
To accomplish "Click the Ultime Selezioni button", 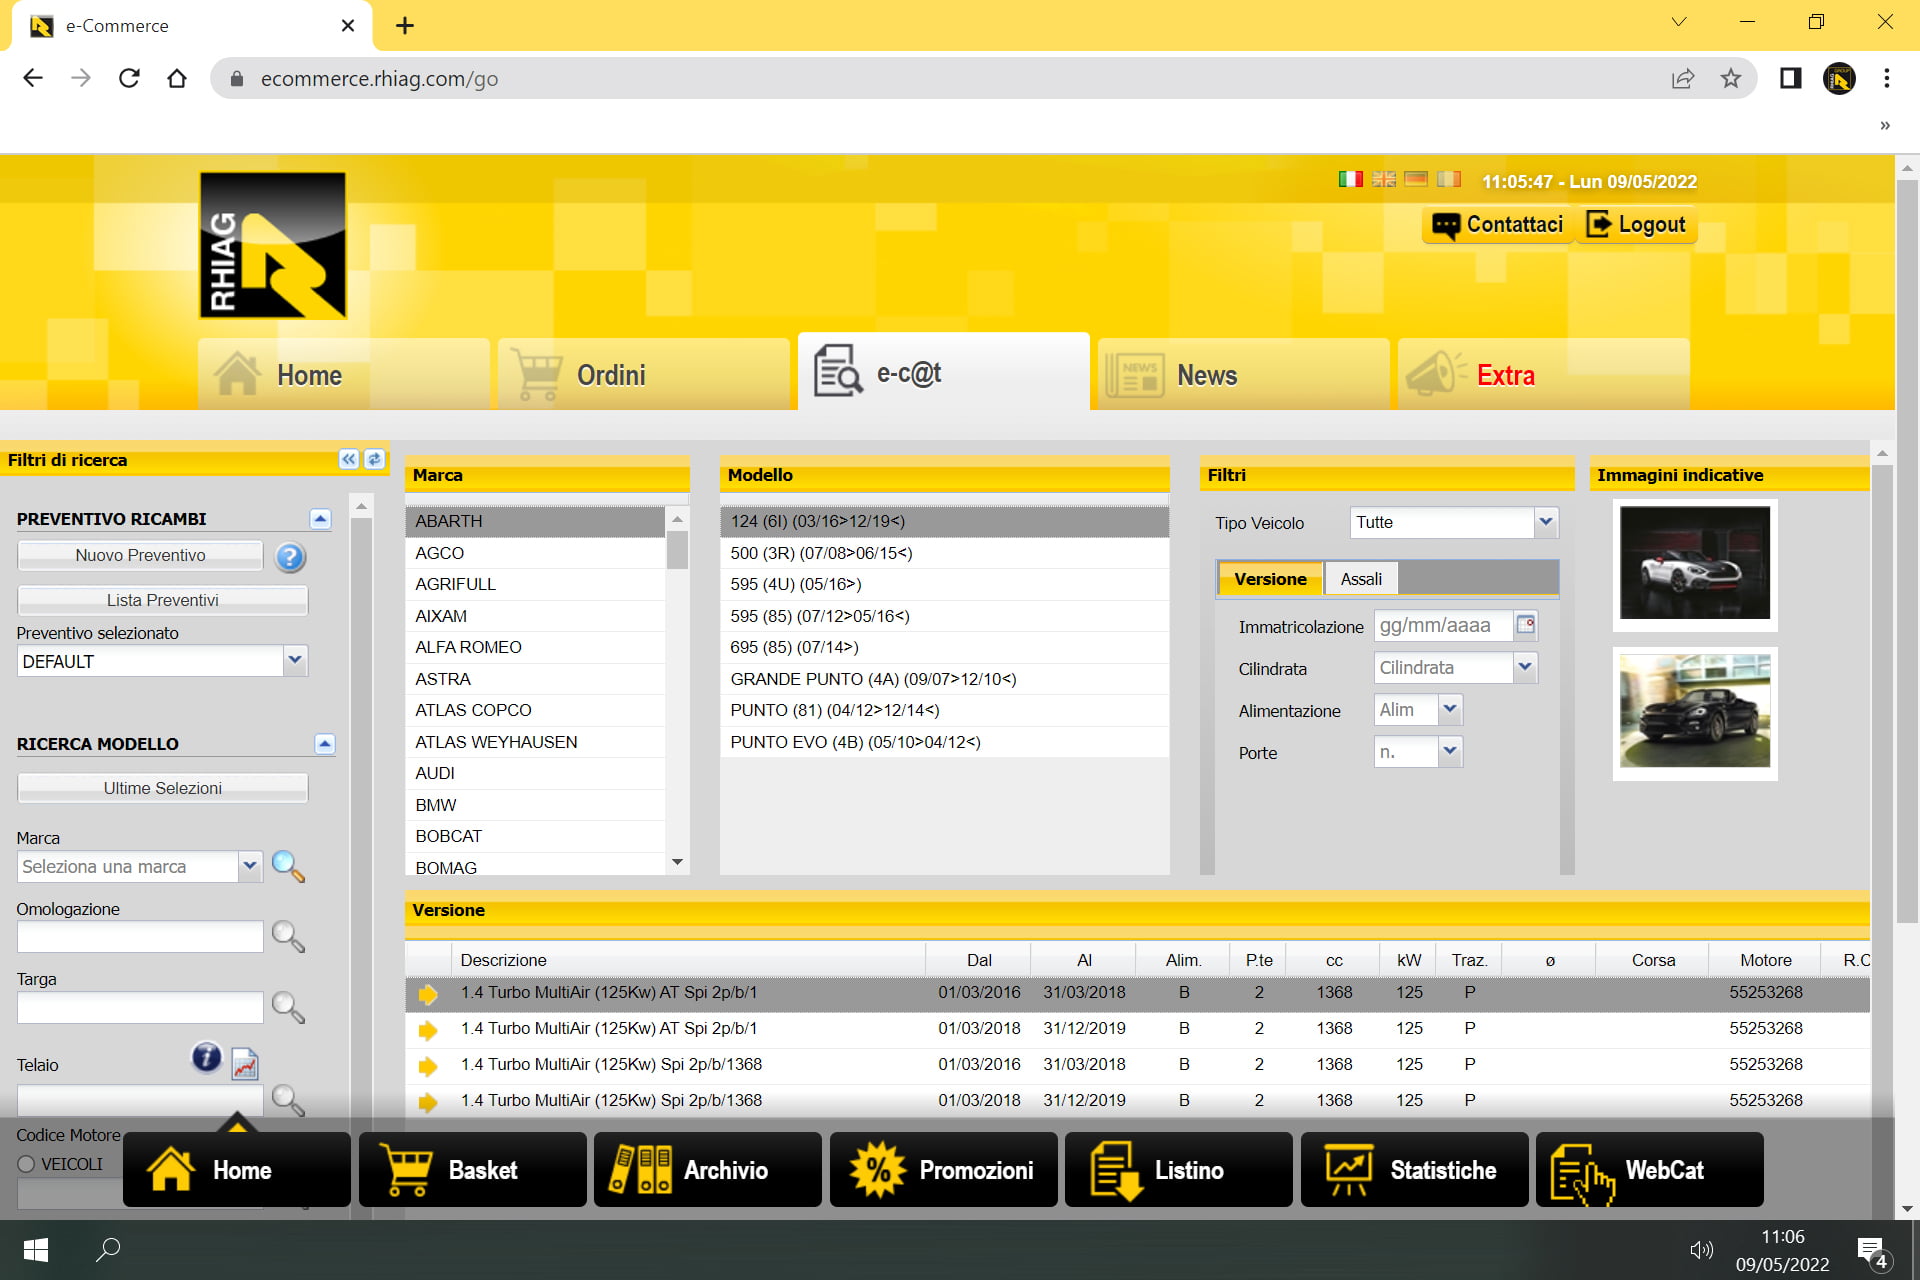I will click(162, 788).
